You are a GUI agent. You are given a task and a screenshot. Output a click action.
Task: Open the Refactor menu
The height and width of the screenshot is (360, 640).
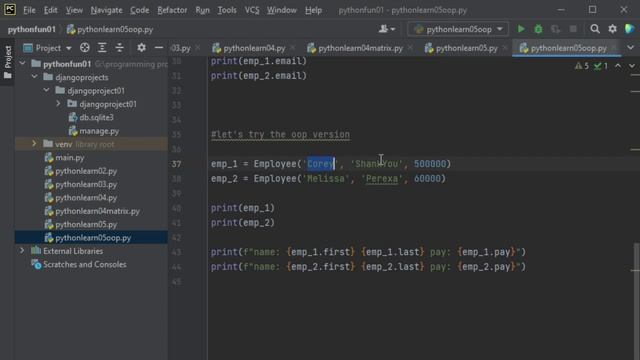[172, 10]
